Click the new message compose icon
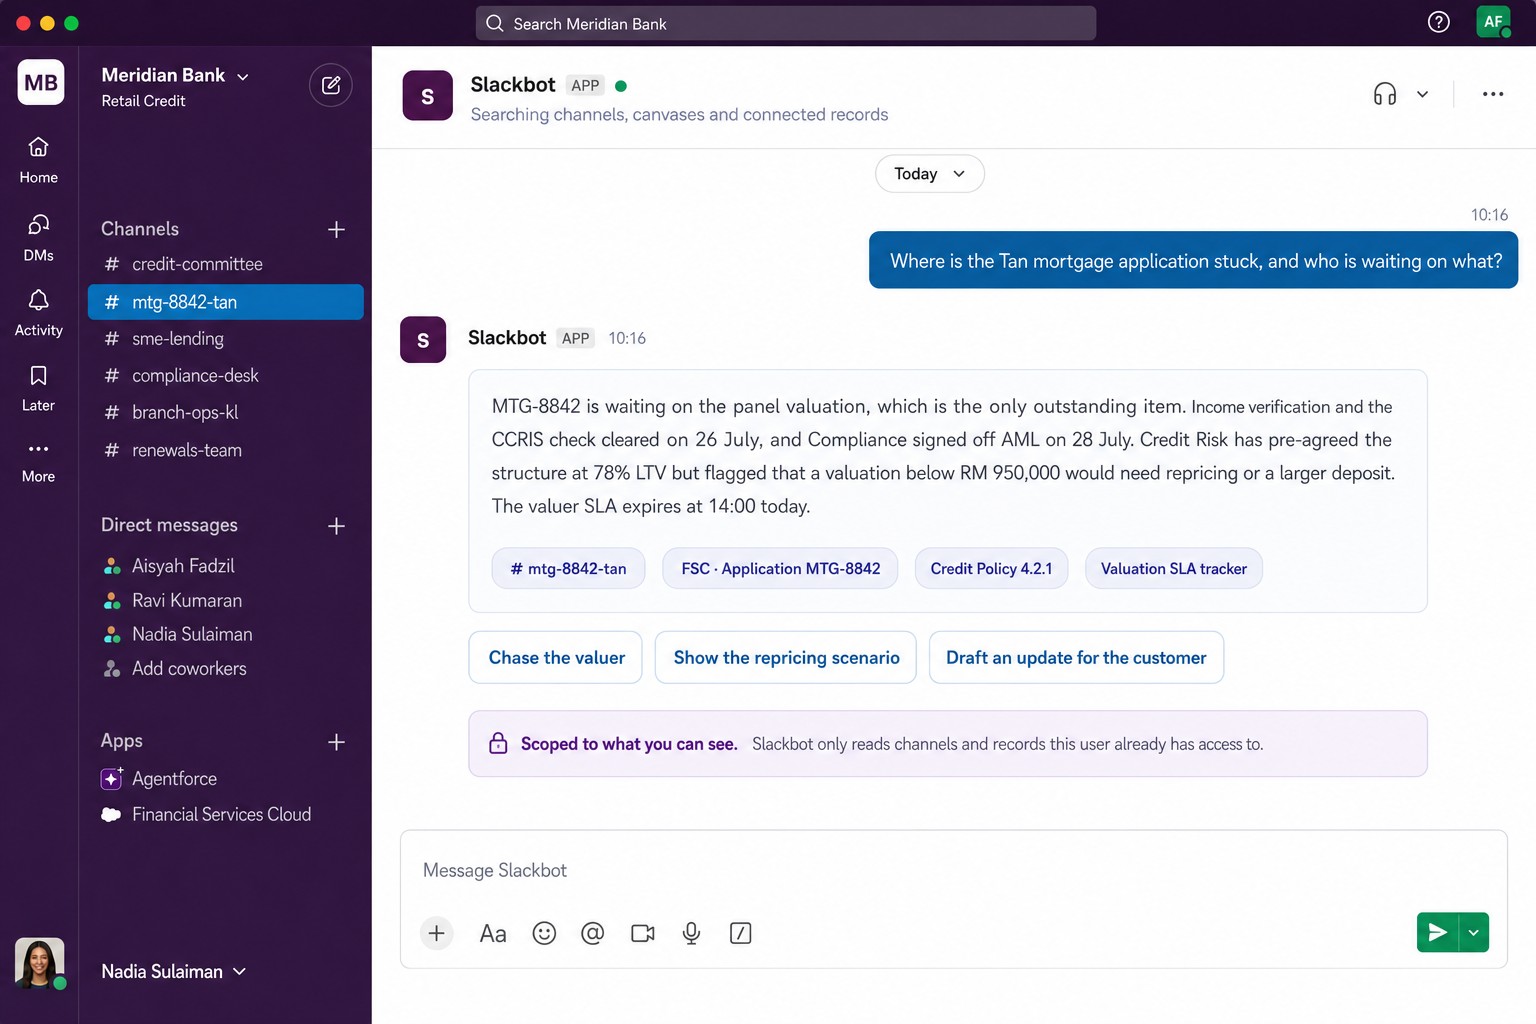 click(x=331, y=86)
